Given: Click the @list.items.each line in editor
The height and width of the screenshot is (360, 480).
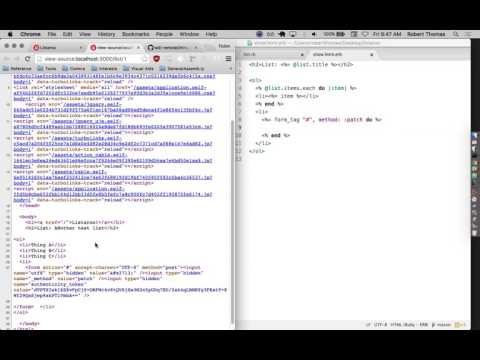Looking at the screenshot, I should pyautogui.click(x=306, y=88).
